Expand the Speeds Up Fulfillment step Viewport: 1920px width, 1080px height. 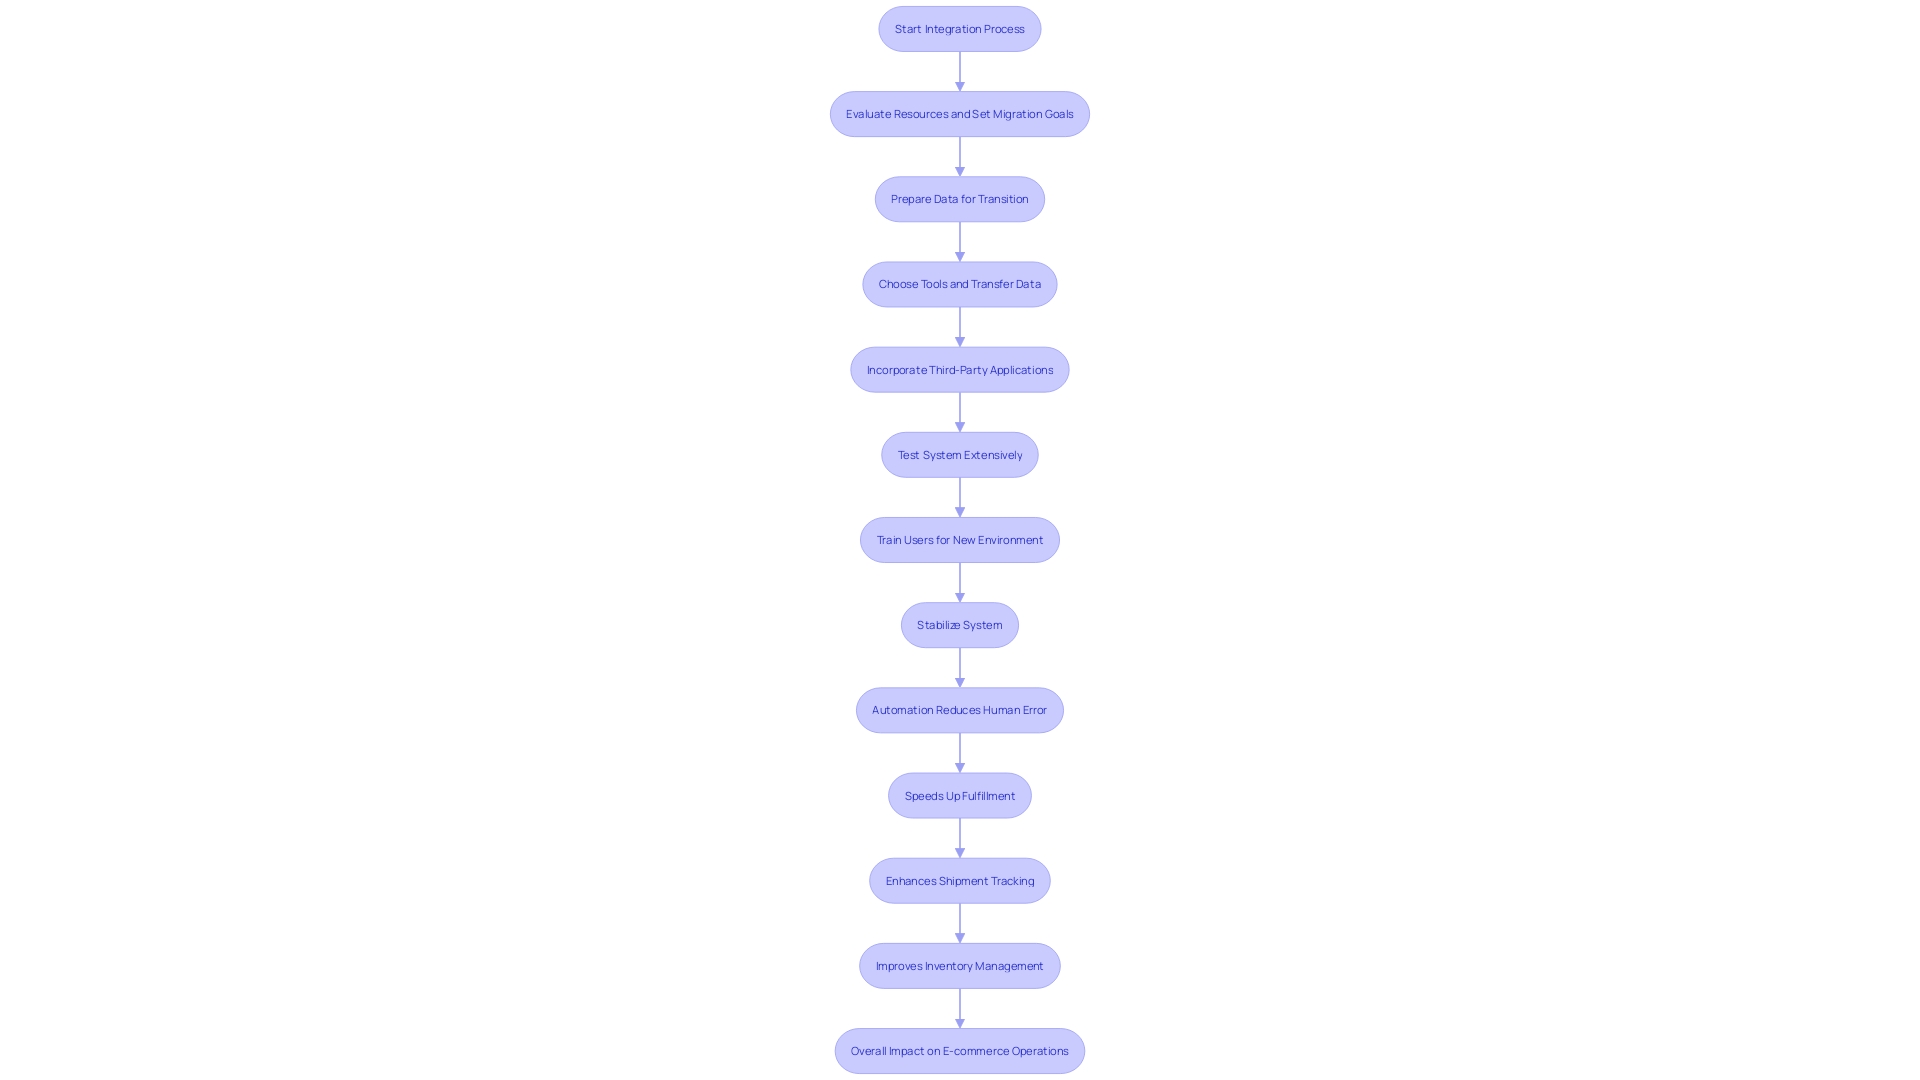(960, 794)
